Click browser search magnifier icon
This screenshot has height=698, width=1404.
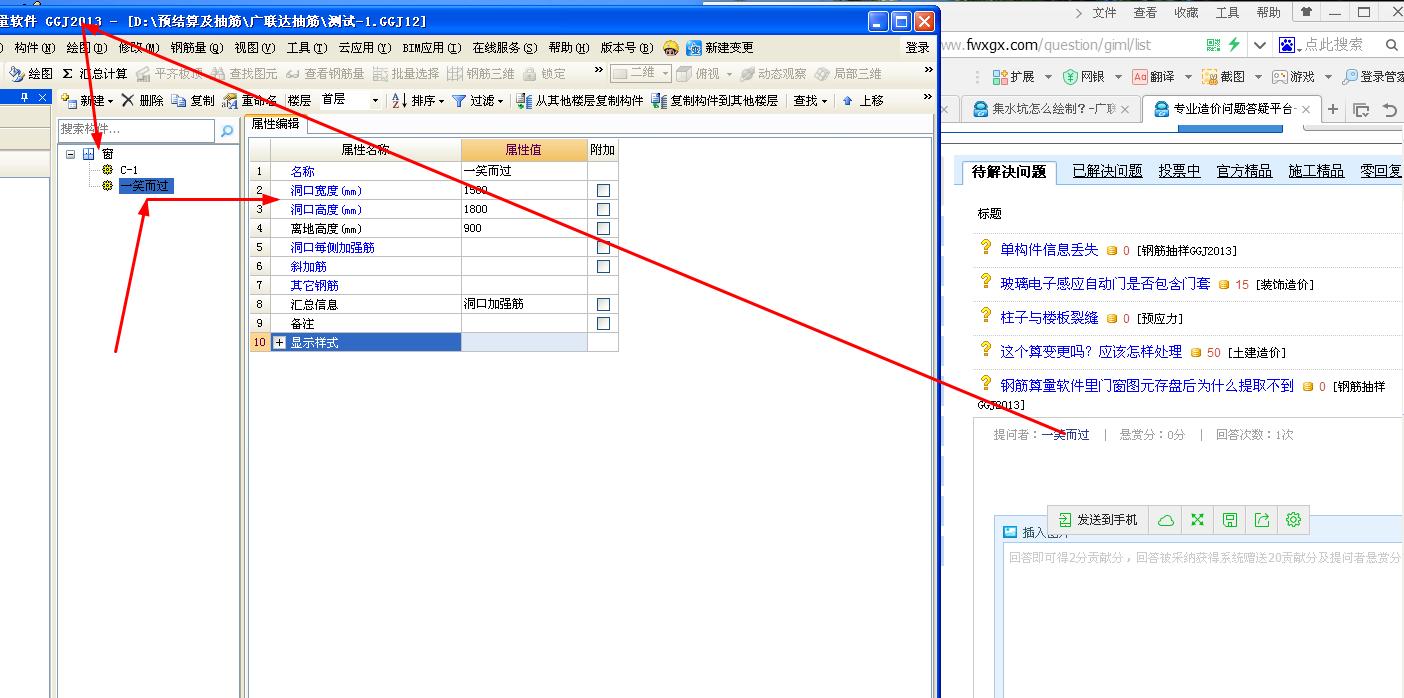pos(1391,45)
